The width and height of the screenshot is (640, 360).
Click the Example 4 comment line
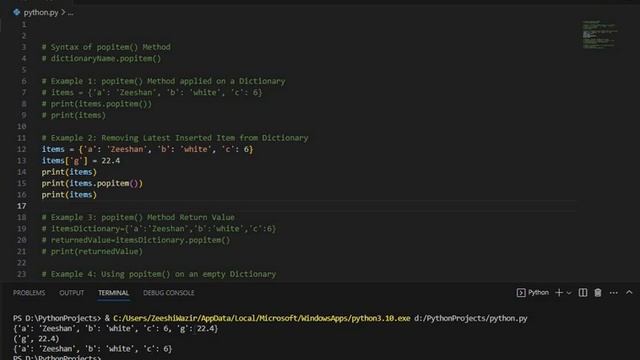(x=159, y=274)
